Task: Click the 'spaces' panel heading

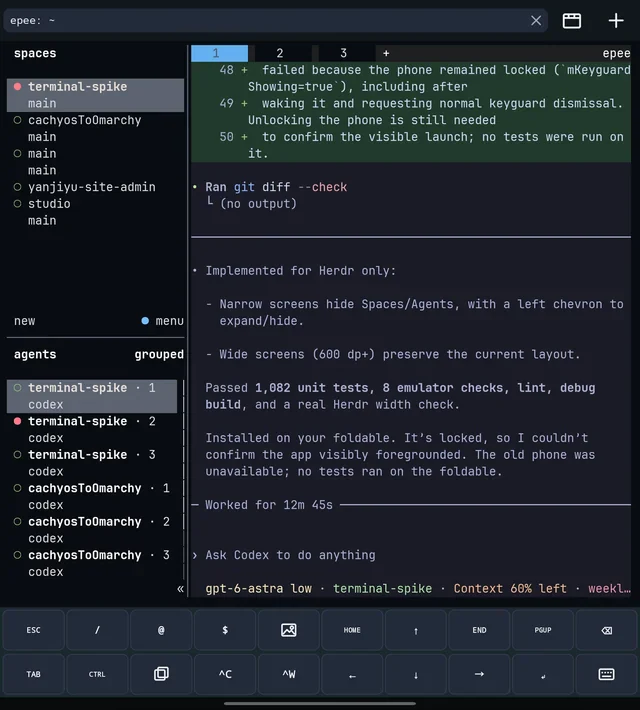Action: pos(35,53)
